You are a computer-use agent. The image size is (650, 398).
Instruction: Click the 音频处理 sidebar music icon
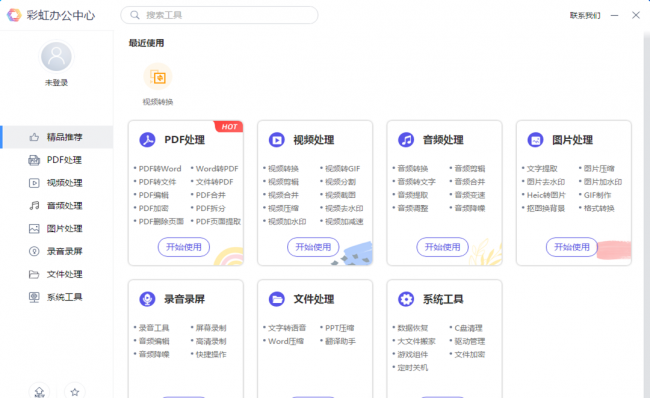34,206
